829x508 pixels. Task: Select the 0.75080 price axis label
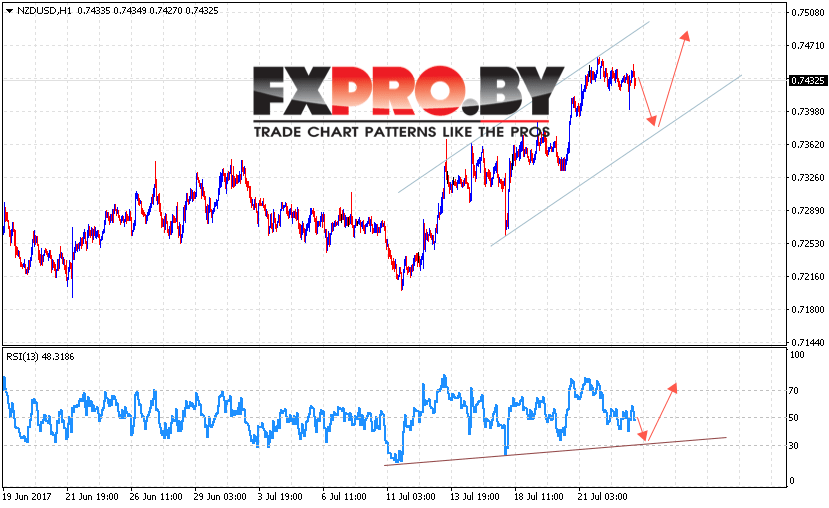coord(807,13)
